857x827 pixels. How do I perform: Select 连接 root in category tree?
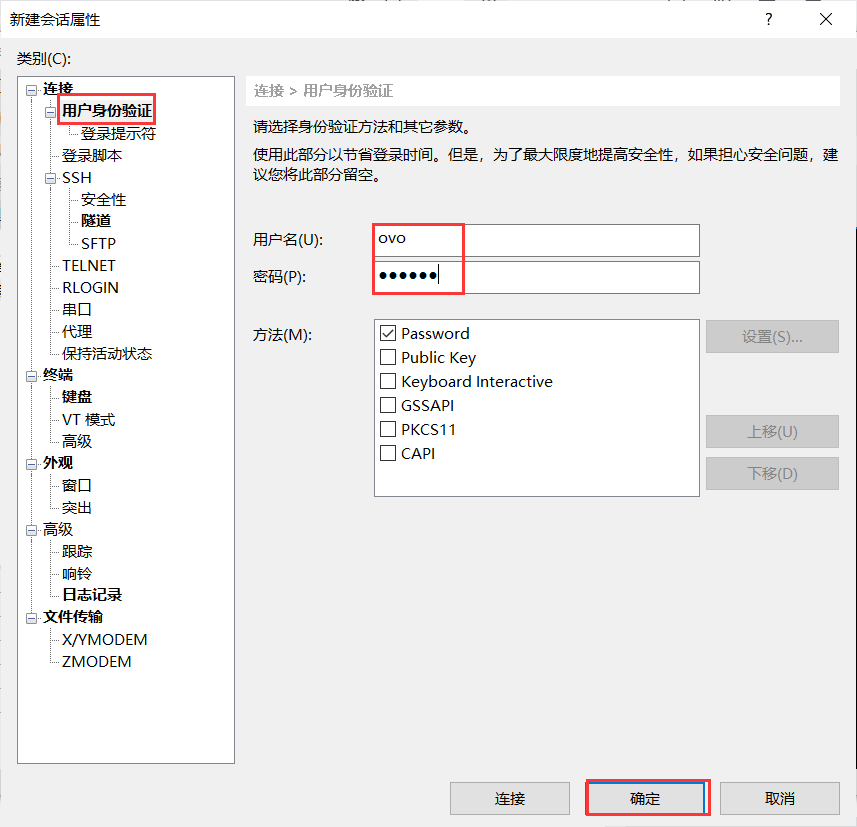point(58,89)
